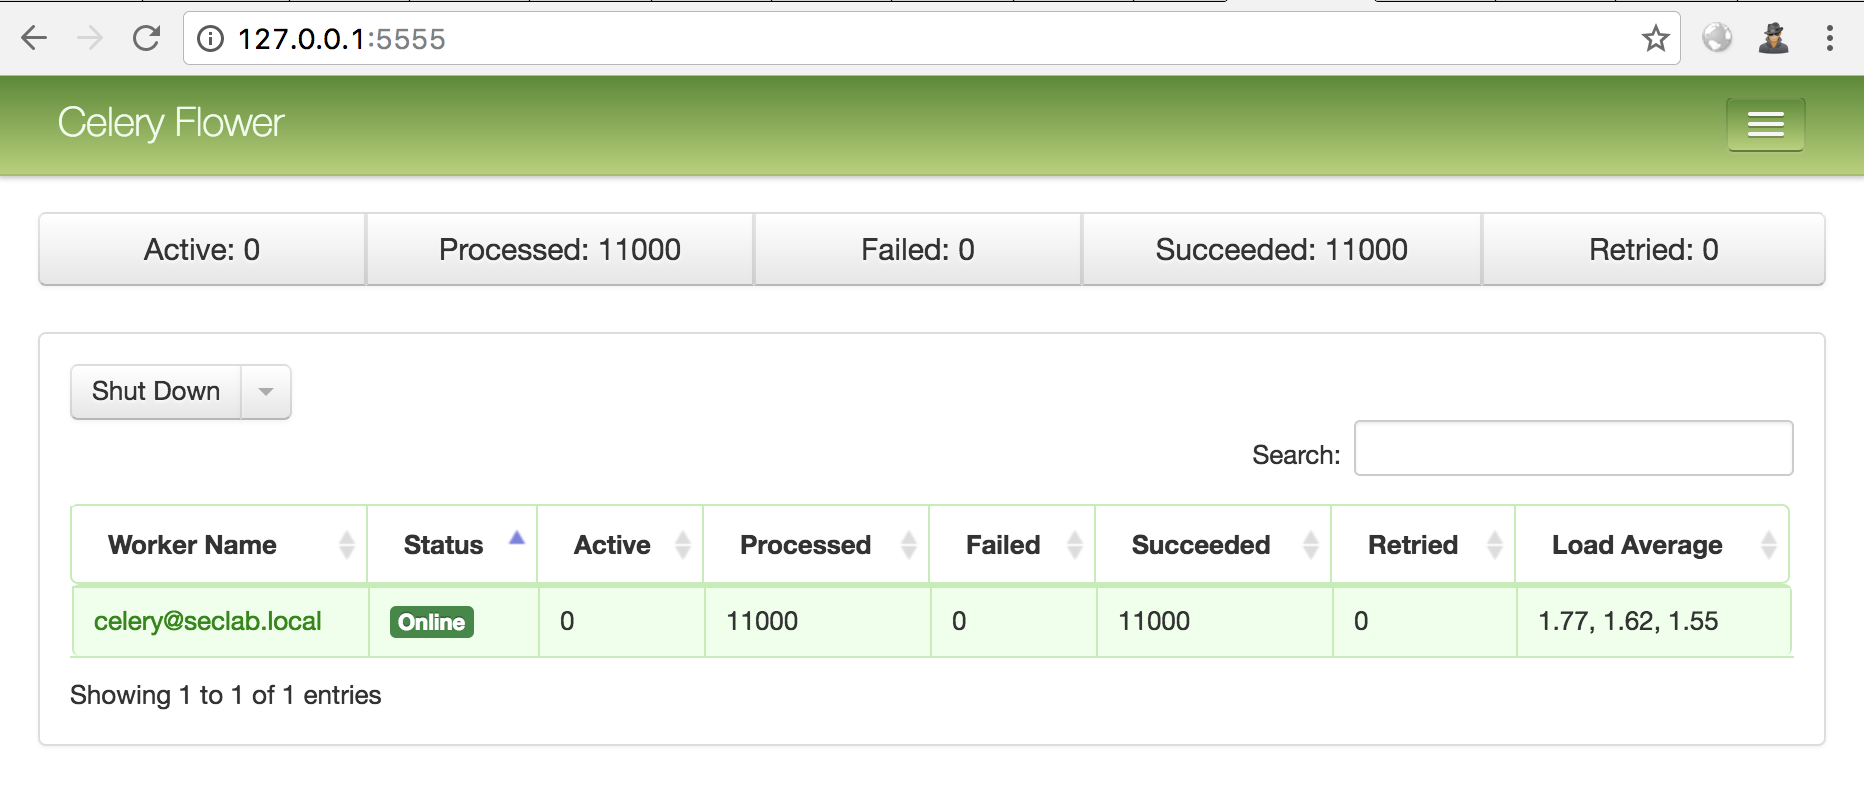Click the globe extension icon
The height and width of the screenshot is (804, 1864).
pyautogui.click(x=1717, y=39)
